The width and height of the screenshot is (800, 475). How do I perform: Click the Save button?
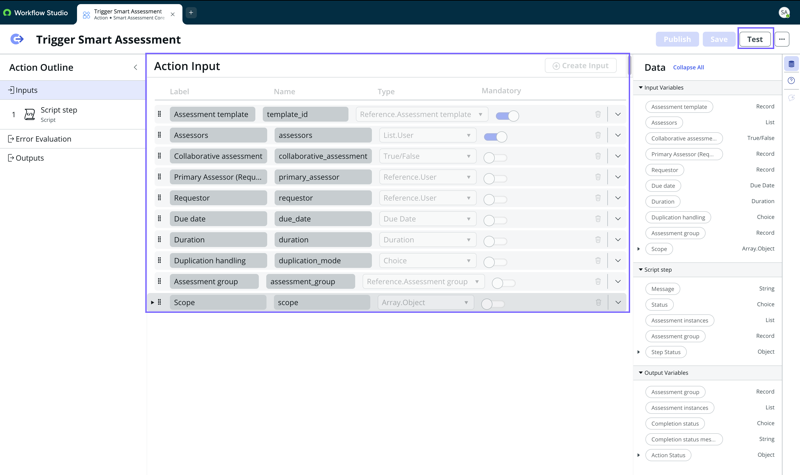pos(719,39)
